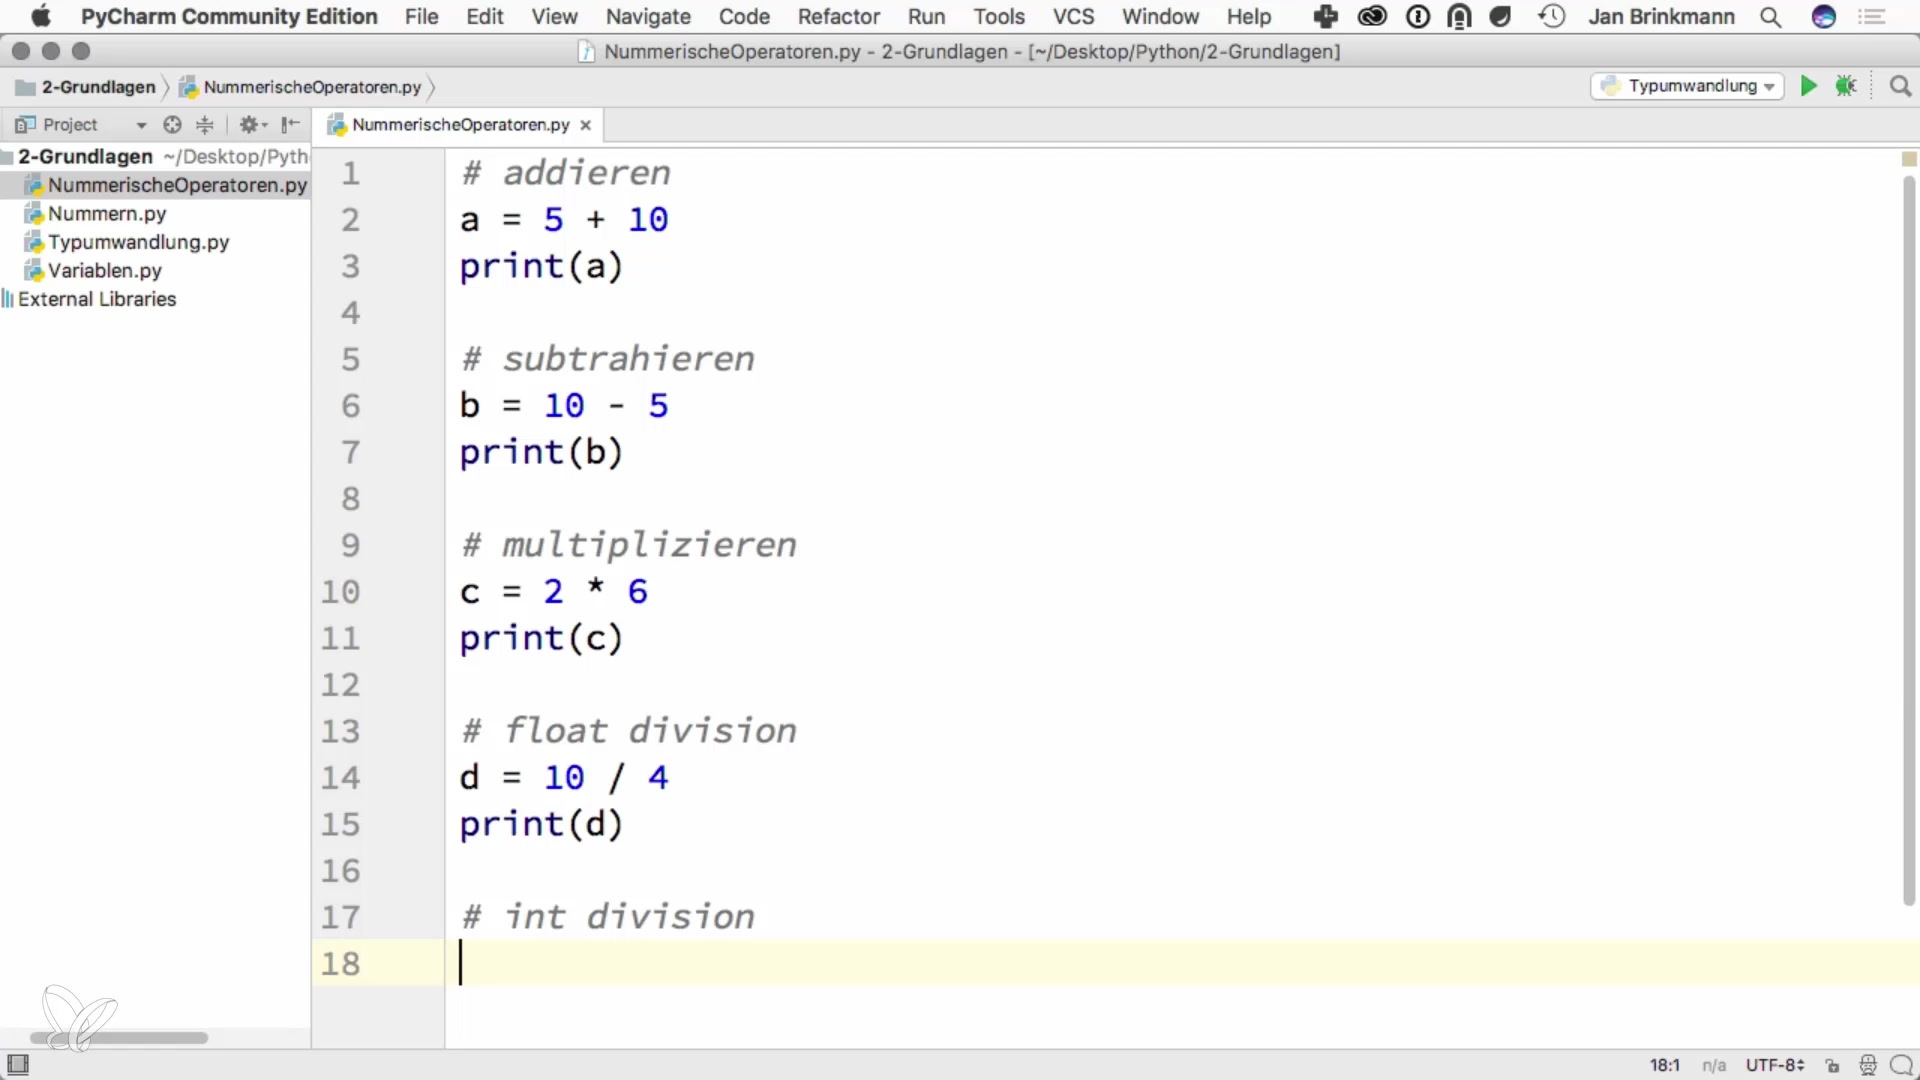Click the Debug bug icon
Screen dimensions: 1920x1080
tap(1846, 86)
